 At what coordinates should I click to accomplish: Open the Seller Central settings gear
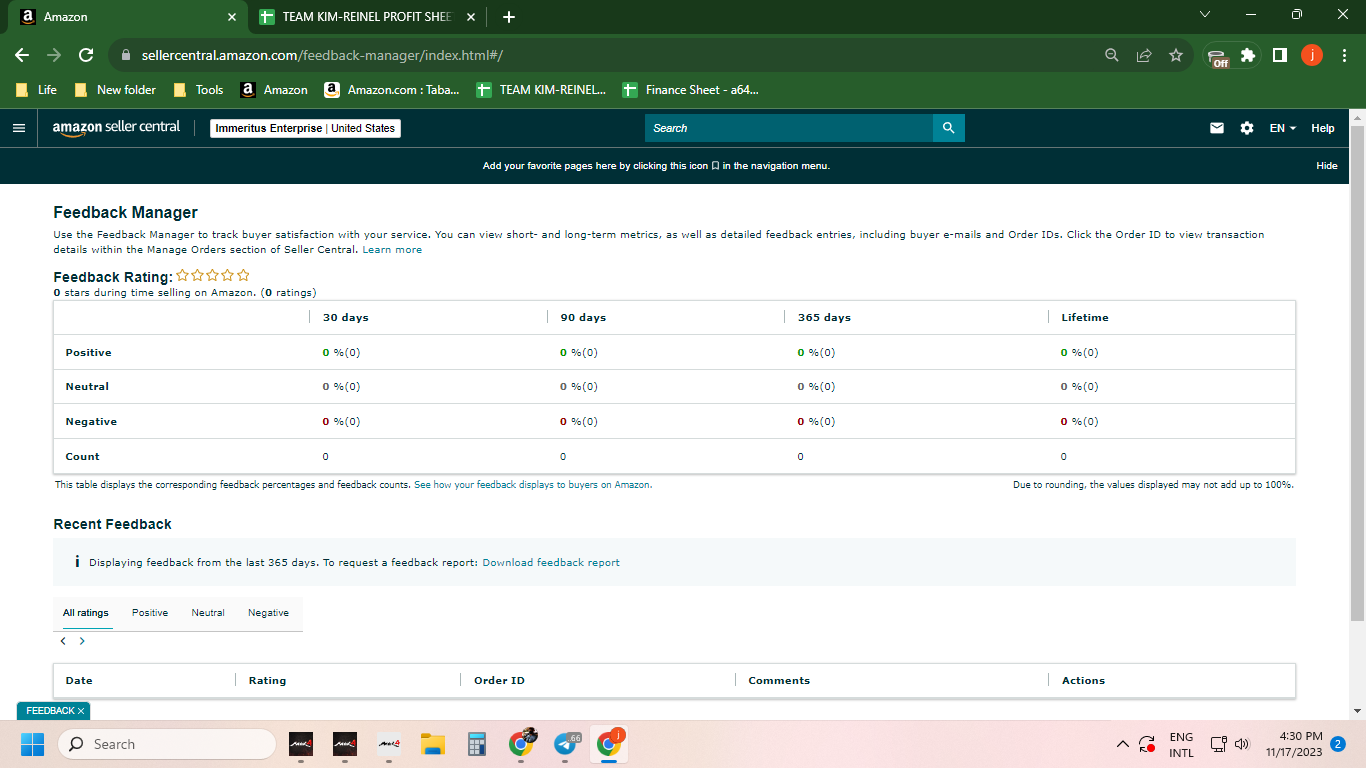click(1247, 128)
